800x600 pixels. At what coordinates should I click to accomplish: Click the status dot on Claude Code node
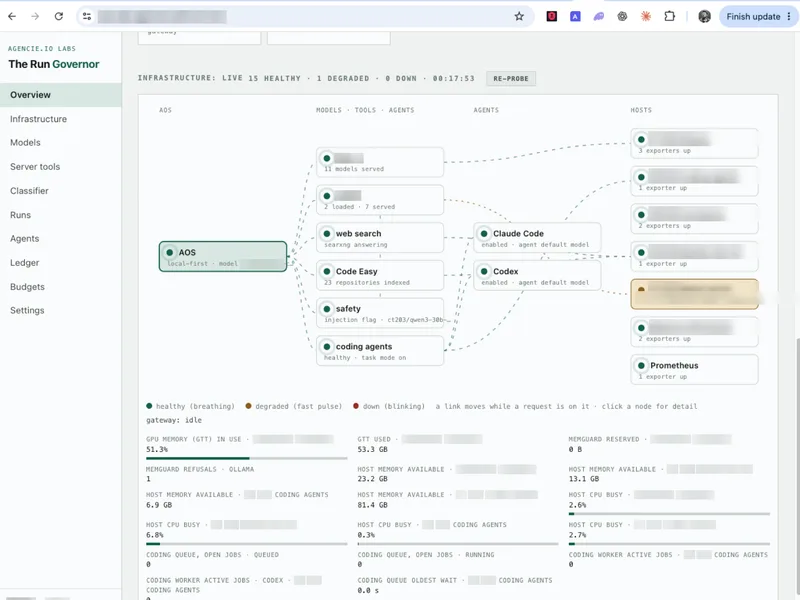tap(484, 234)
